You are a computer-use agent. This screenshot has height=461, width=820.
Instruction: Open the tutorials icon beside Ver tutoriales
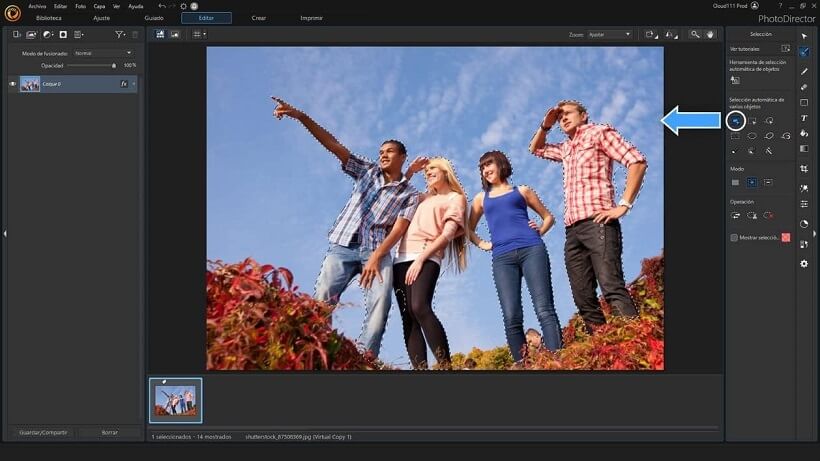[785, 48]
